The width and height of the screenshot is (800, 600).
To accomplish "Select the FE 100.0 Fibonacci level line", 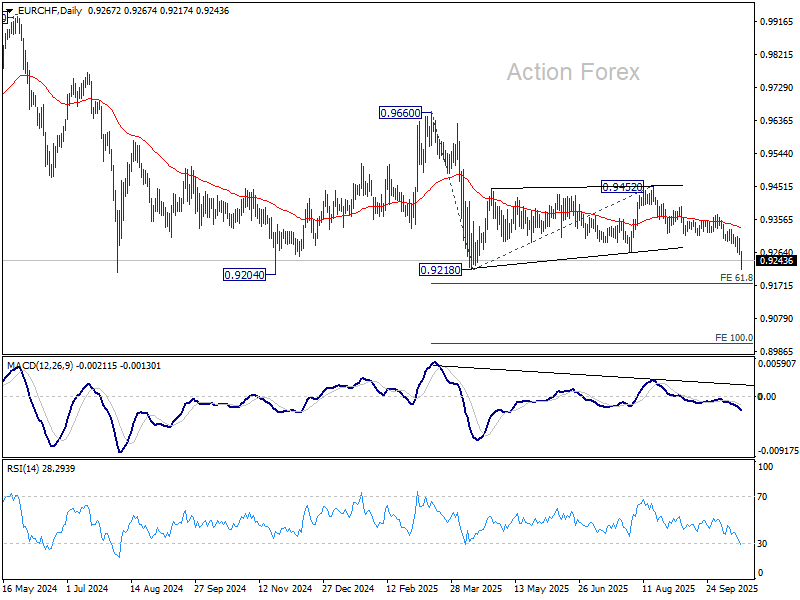I will 592,343.
